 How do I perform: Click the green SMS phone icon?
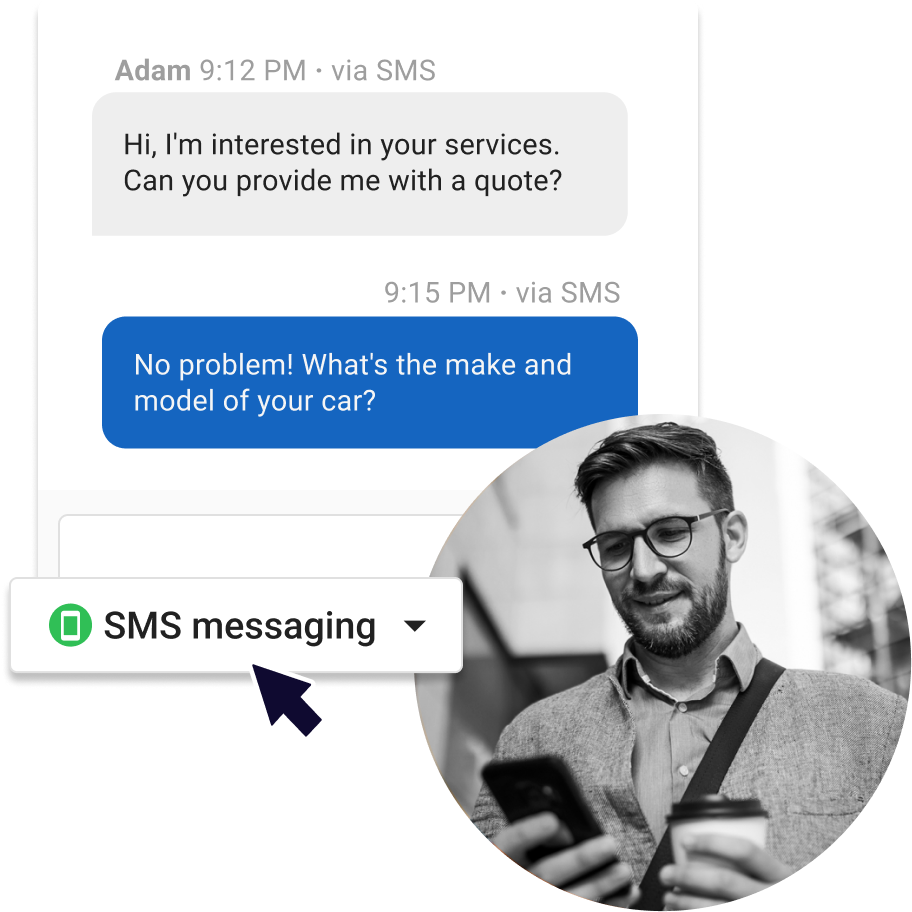click(x=70, y=625)
